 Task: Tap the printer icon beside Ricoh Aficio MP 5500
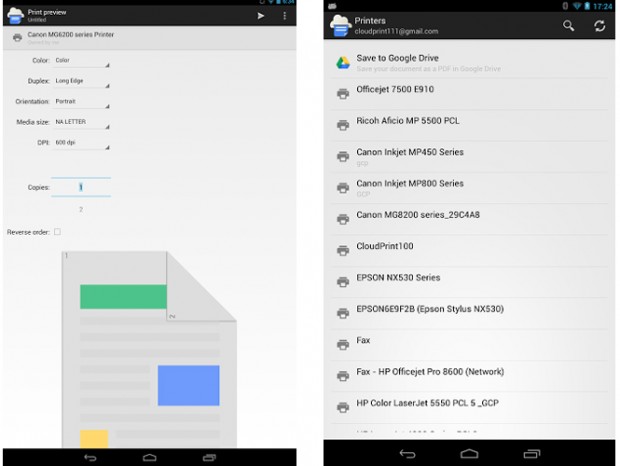(x=343, y=125)
